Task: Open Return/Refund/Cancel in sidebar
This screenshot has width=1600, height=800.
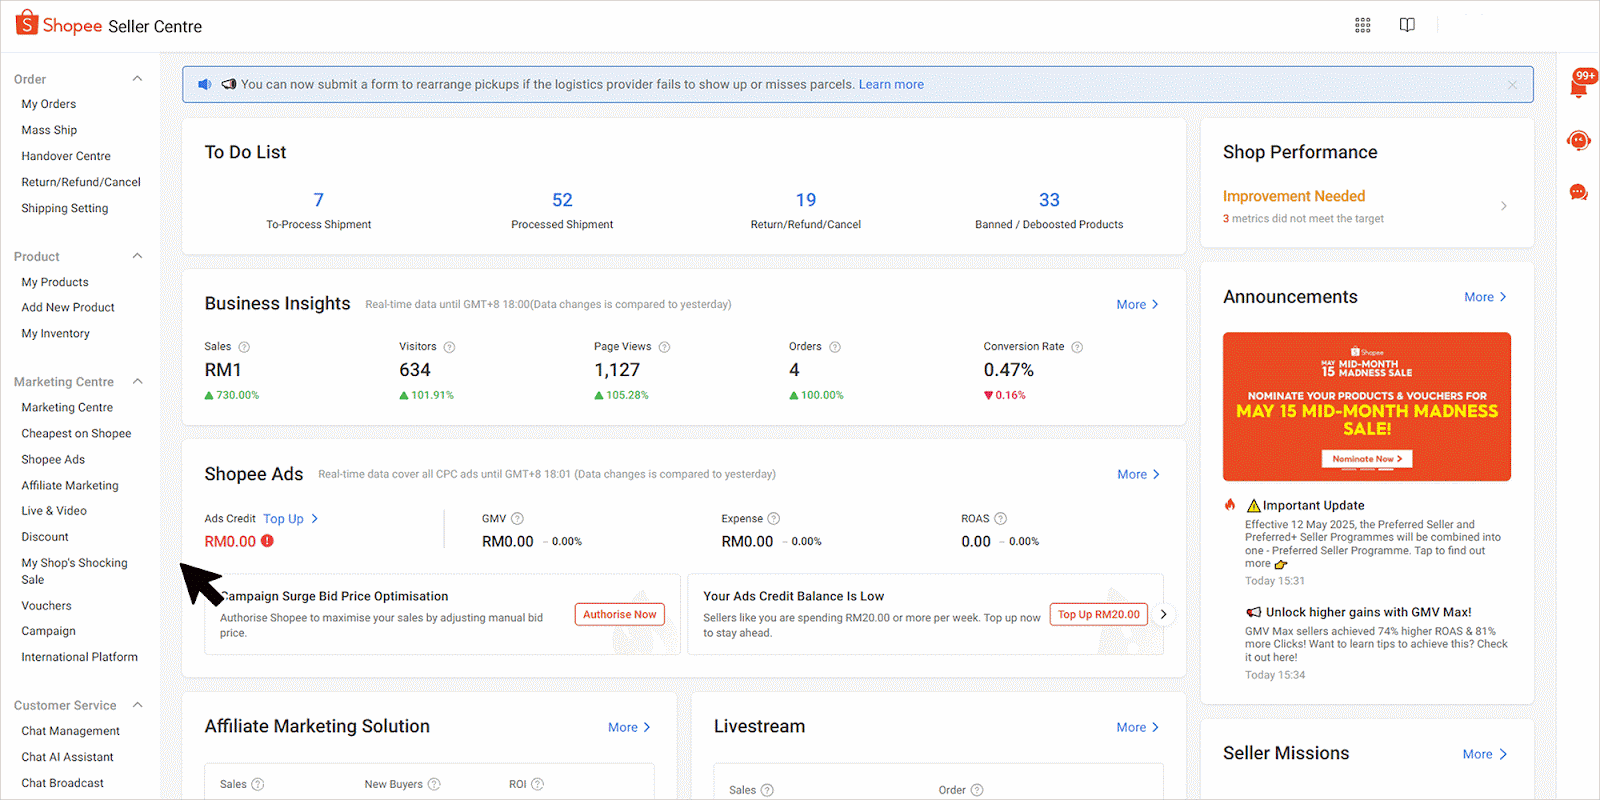Action: click(81, 182)
